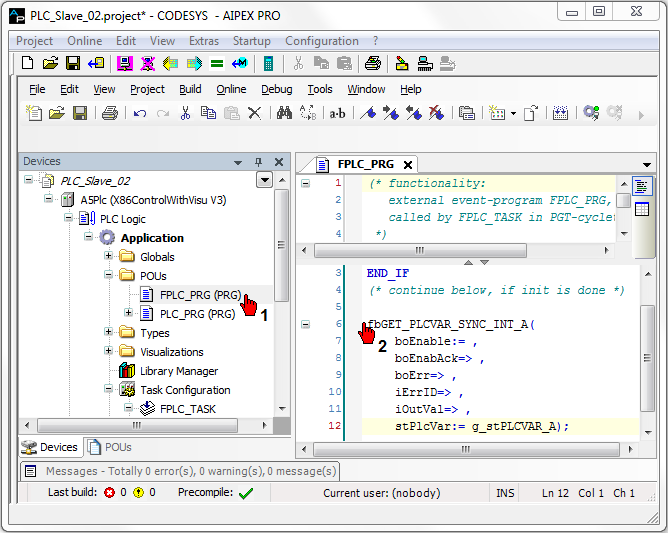This screenshot has width=668, height=533.
Task: Click the scissors Cut icon in CODESYS toolbar
Action: (x=185, y=113)
